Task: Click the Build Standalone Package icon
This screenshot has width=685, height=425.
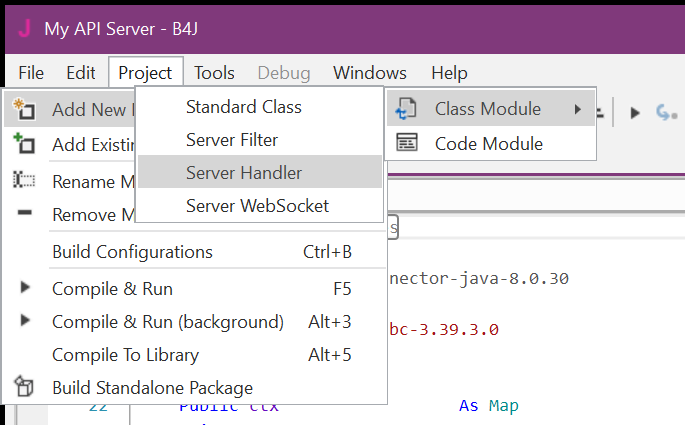Action: pyautogui.click(x=24, y=387)
